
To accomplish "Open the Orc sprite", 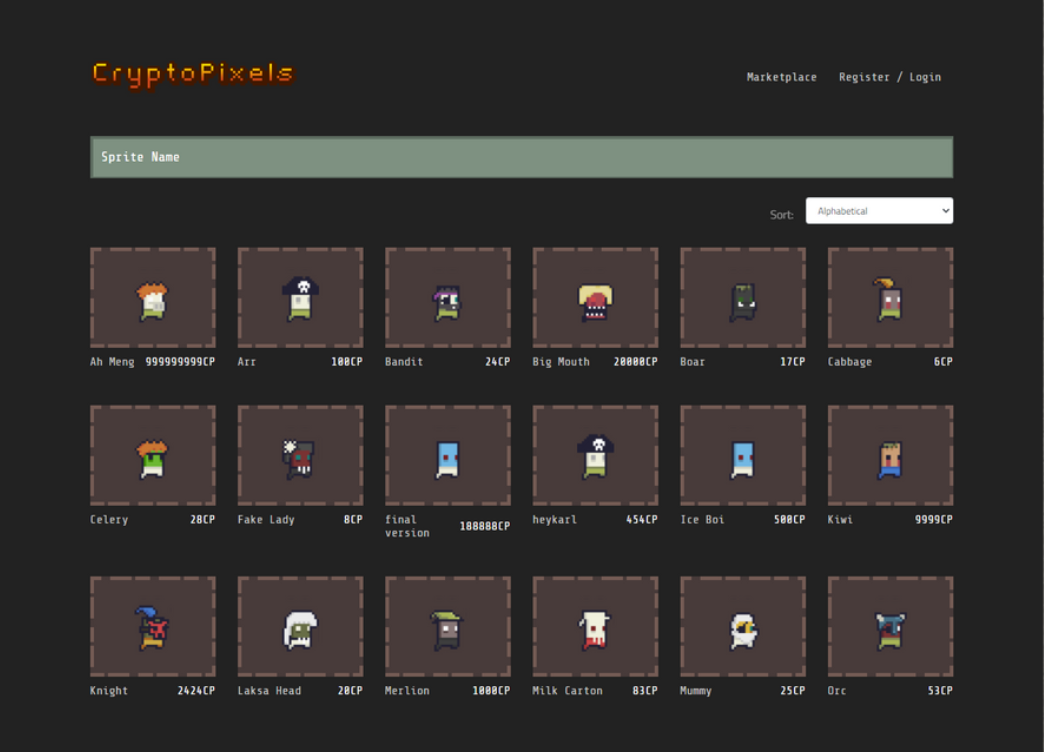I will click(890, 627).
